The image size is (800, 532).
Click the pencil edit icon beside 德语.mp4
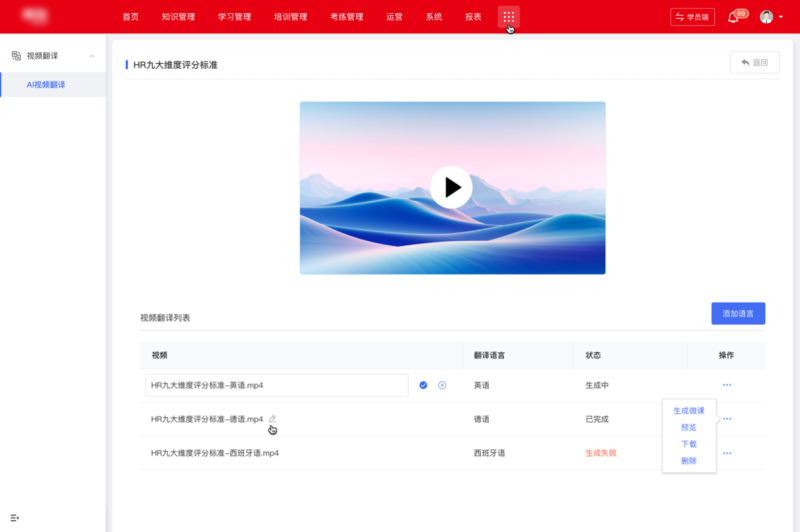(x=272, y=419)
